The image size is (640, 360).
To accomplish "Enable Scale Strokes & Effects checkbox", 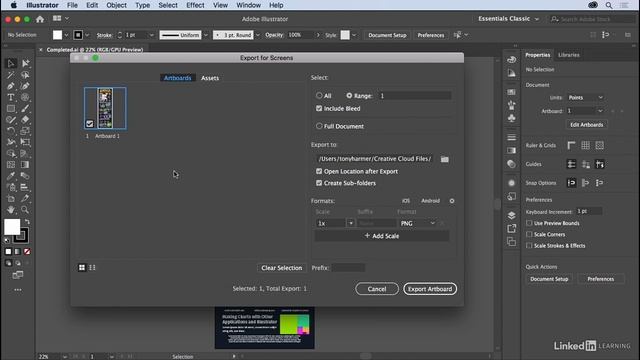I will (529, 246).
